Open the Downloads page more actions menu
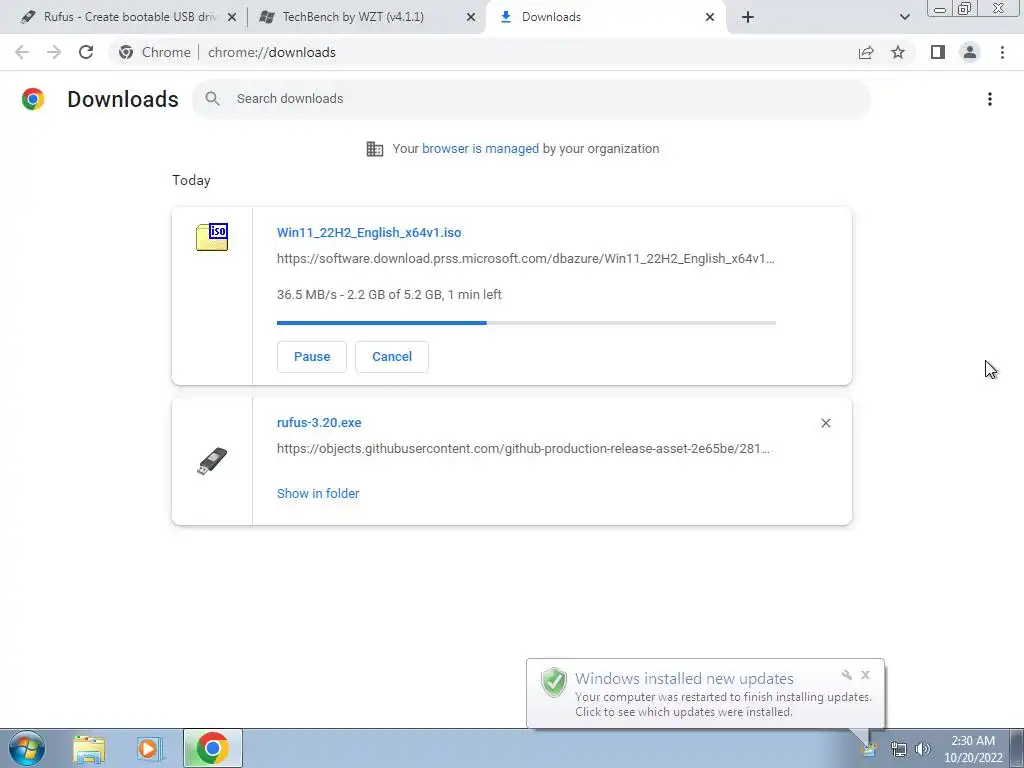This screenshot has width=1024, height=768. click(x=990, y=99)
